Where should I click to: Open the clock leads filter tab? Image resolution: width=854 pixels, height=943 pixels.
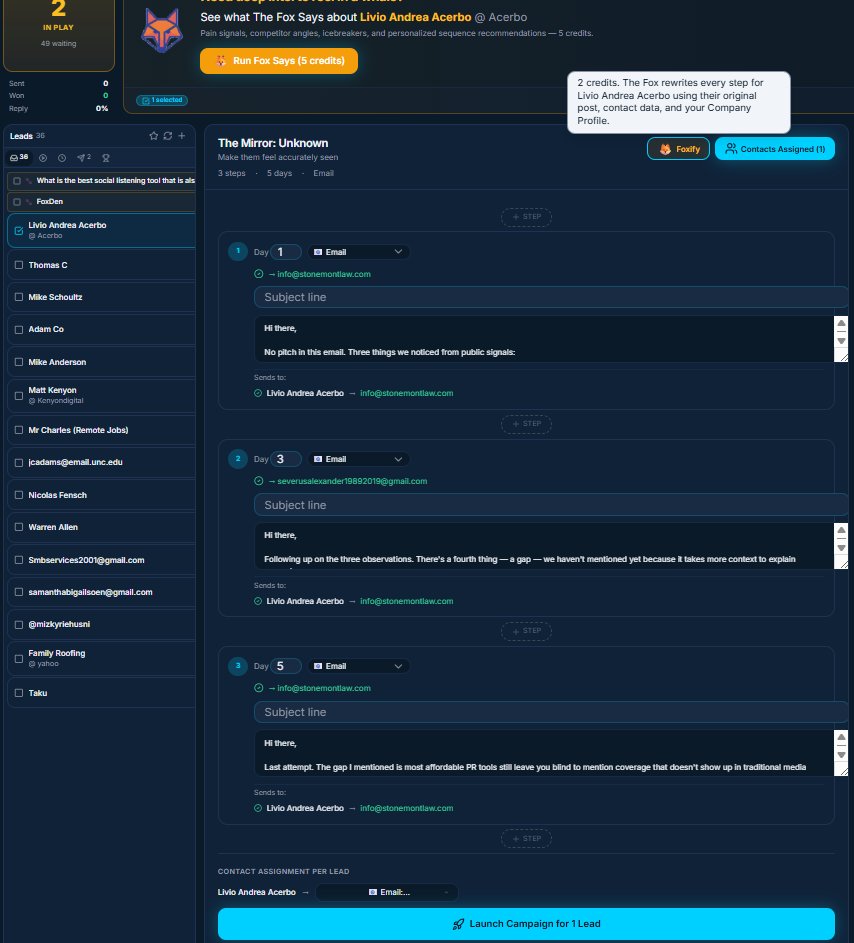(x=62, y=157)
